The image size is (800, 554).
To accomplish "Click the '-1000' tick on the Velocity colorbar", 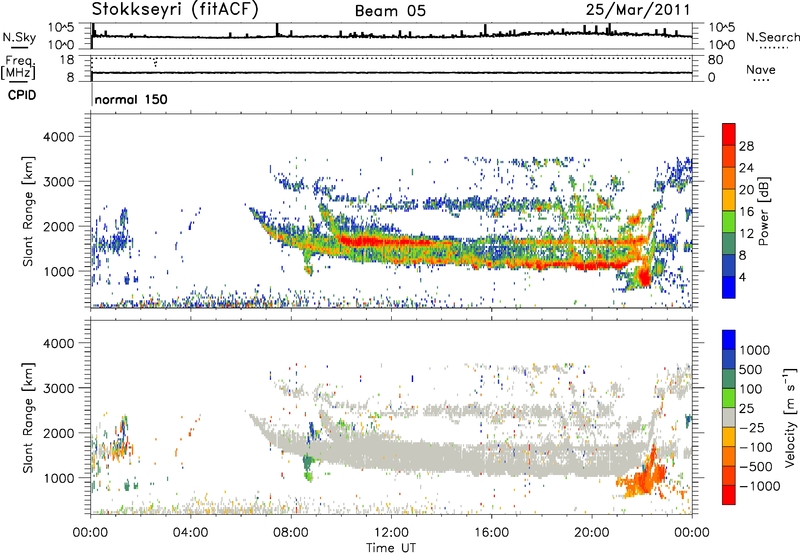I will 760,486.
